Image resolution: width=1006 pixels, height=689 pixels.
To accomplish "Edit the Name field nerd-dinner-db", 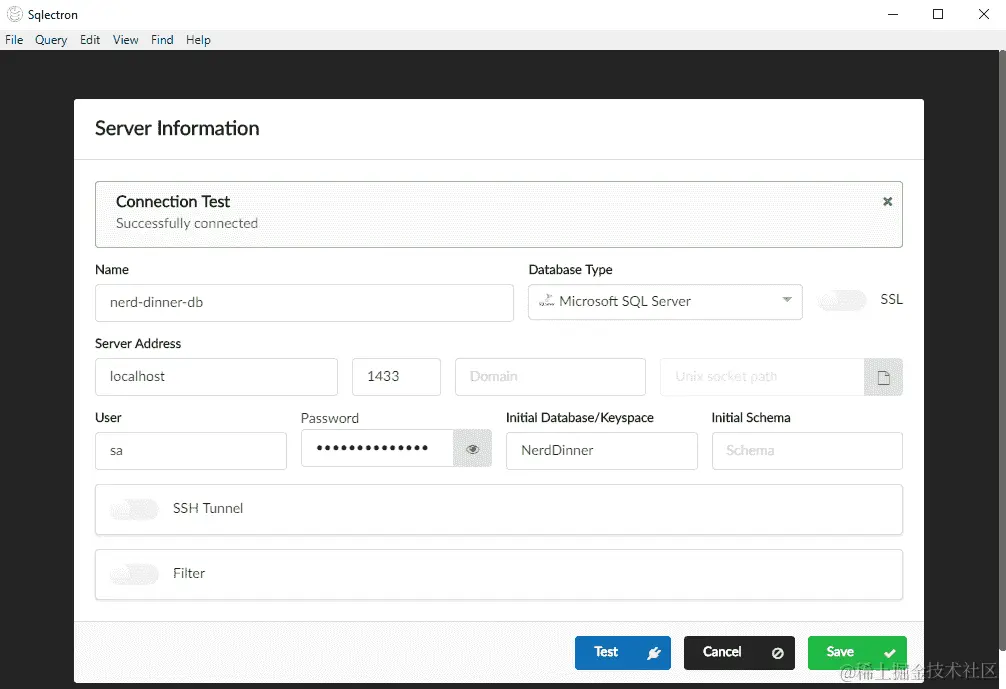I will 304,303.
